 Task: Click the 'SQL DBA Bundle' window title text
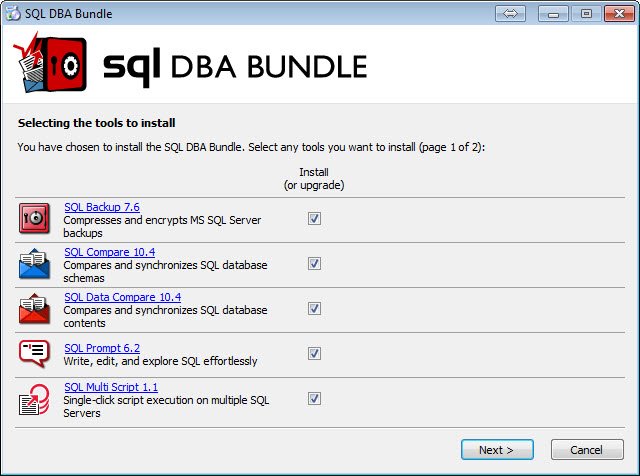point(69,13)
